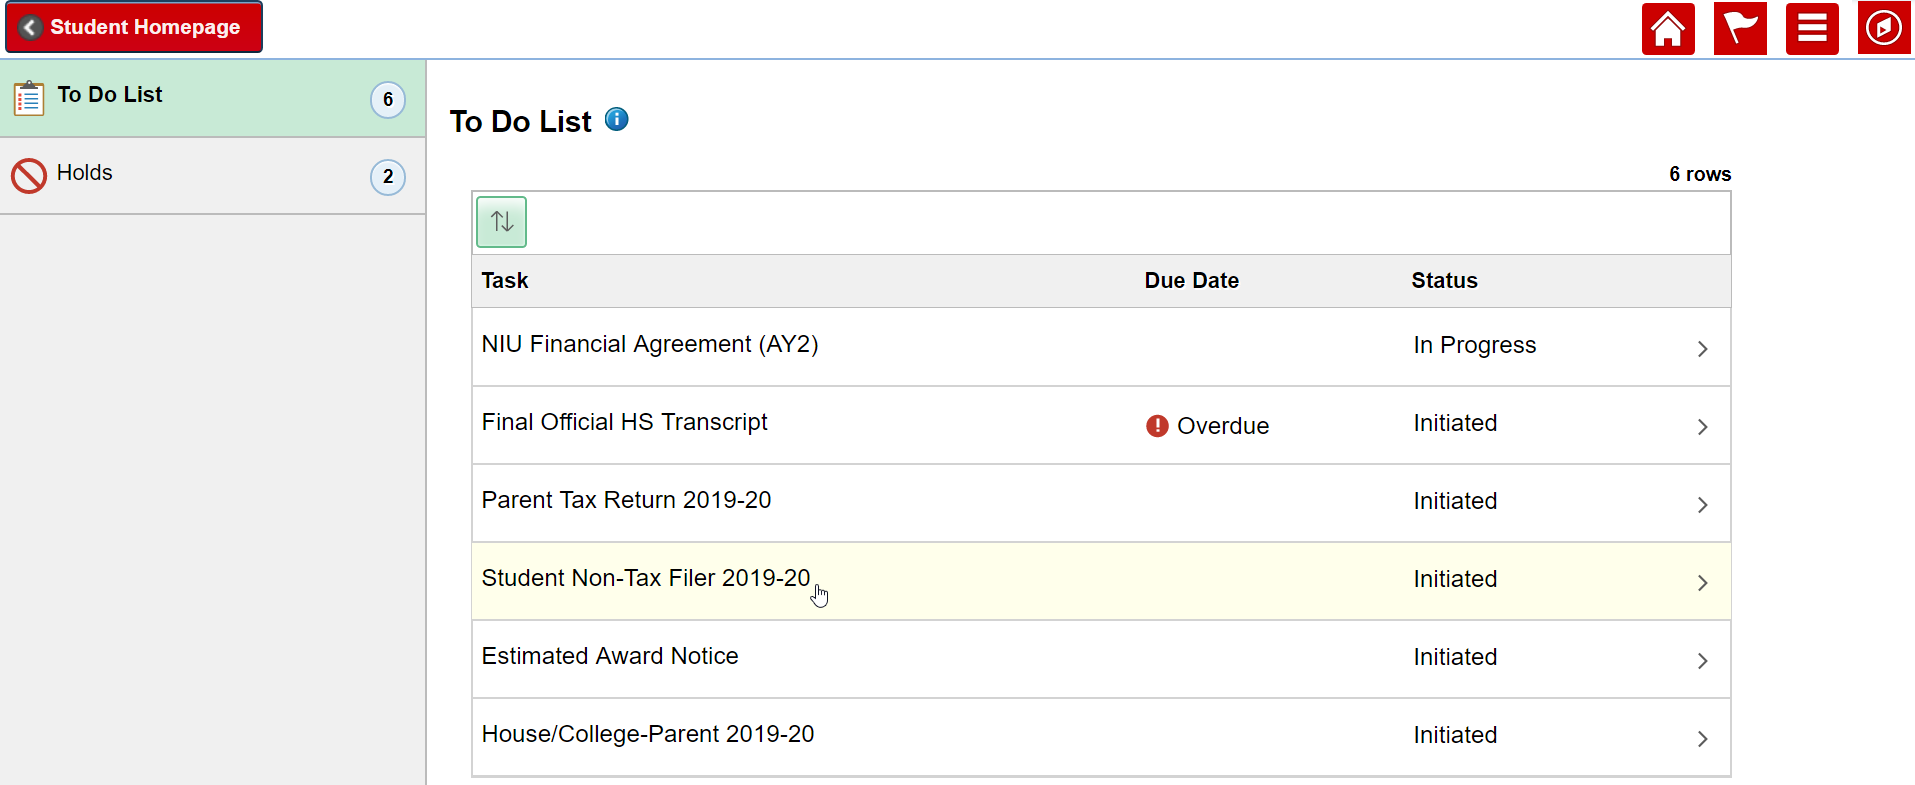Click the red Overdue alert icon
This screenshot has width=1915, height=785.
[x=1157, y=426]
